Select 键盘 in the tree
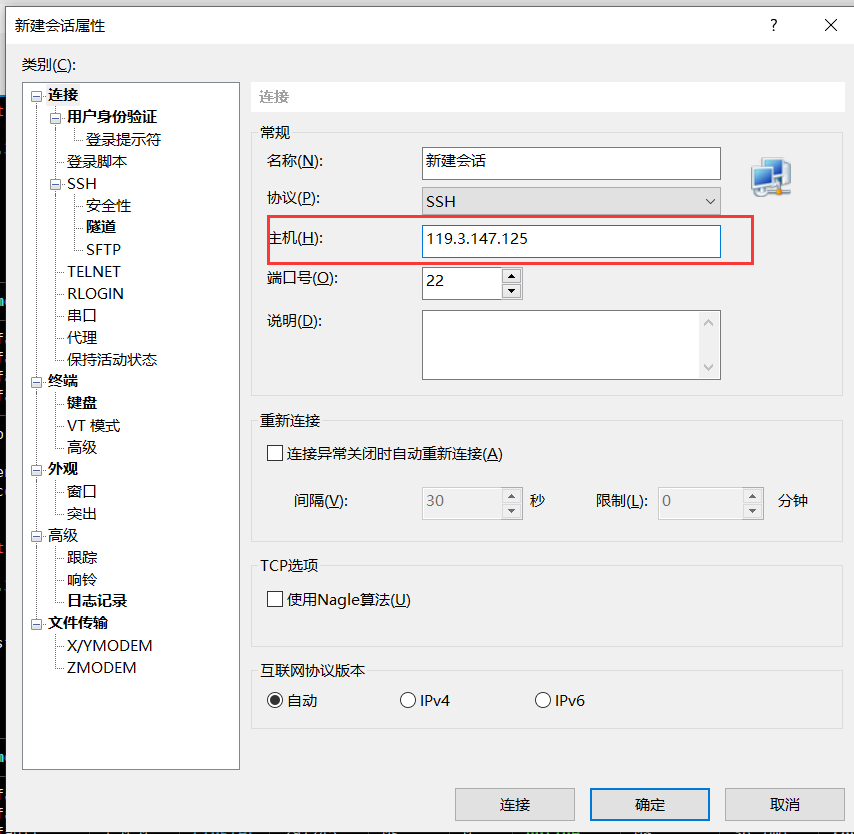 [x=82, y=403]
